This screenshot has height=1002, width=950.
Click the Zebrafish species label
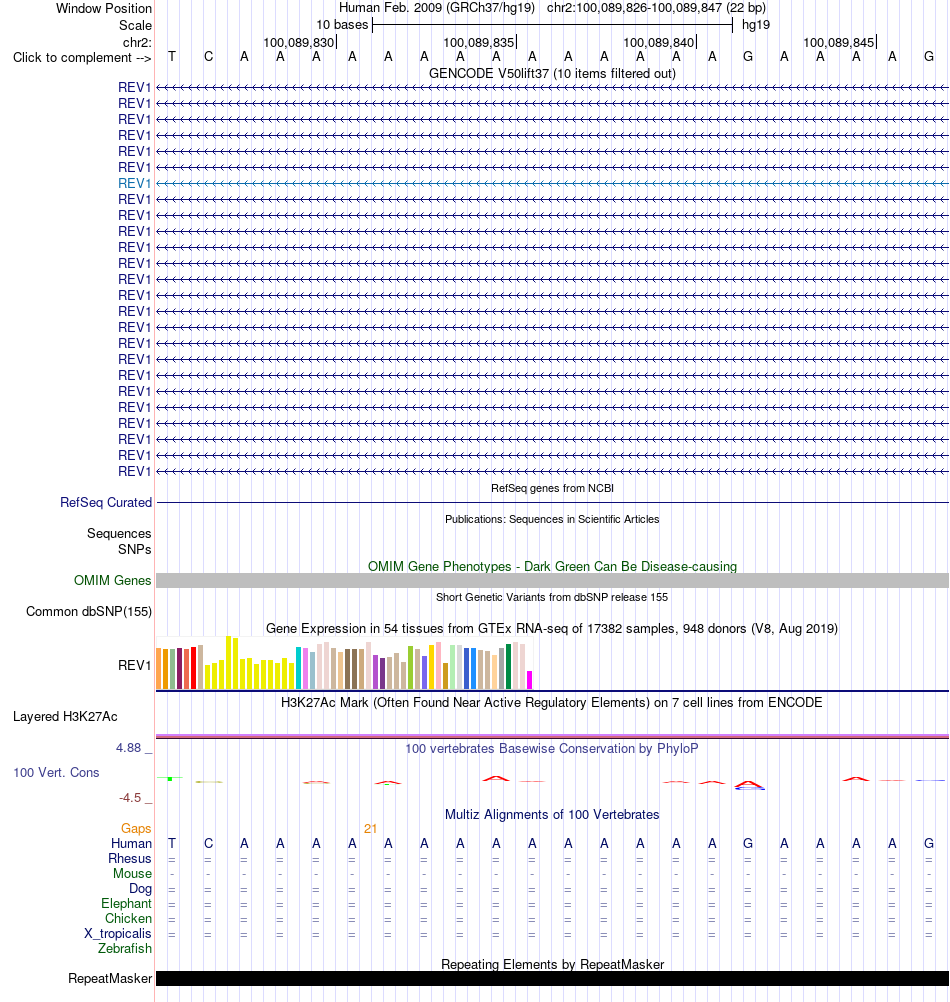[x=125, y=948]
